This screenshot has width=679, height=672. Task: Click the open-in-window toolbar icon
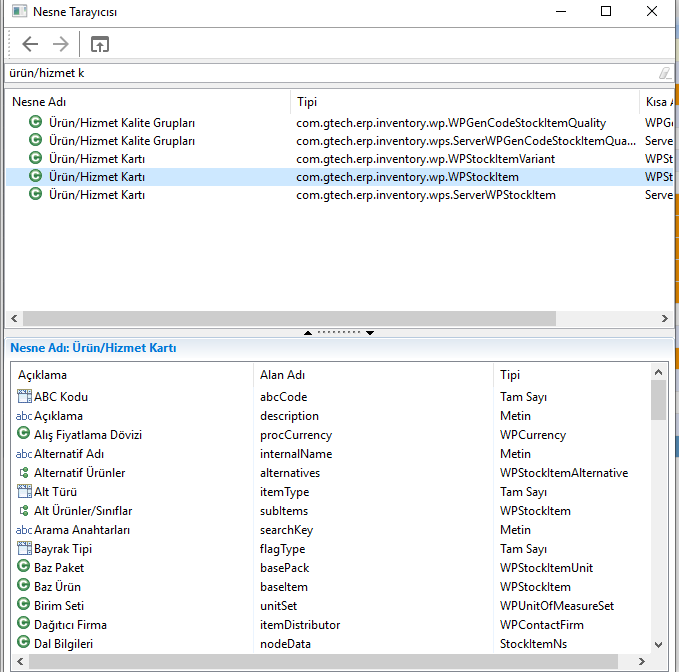point(99,44)
